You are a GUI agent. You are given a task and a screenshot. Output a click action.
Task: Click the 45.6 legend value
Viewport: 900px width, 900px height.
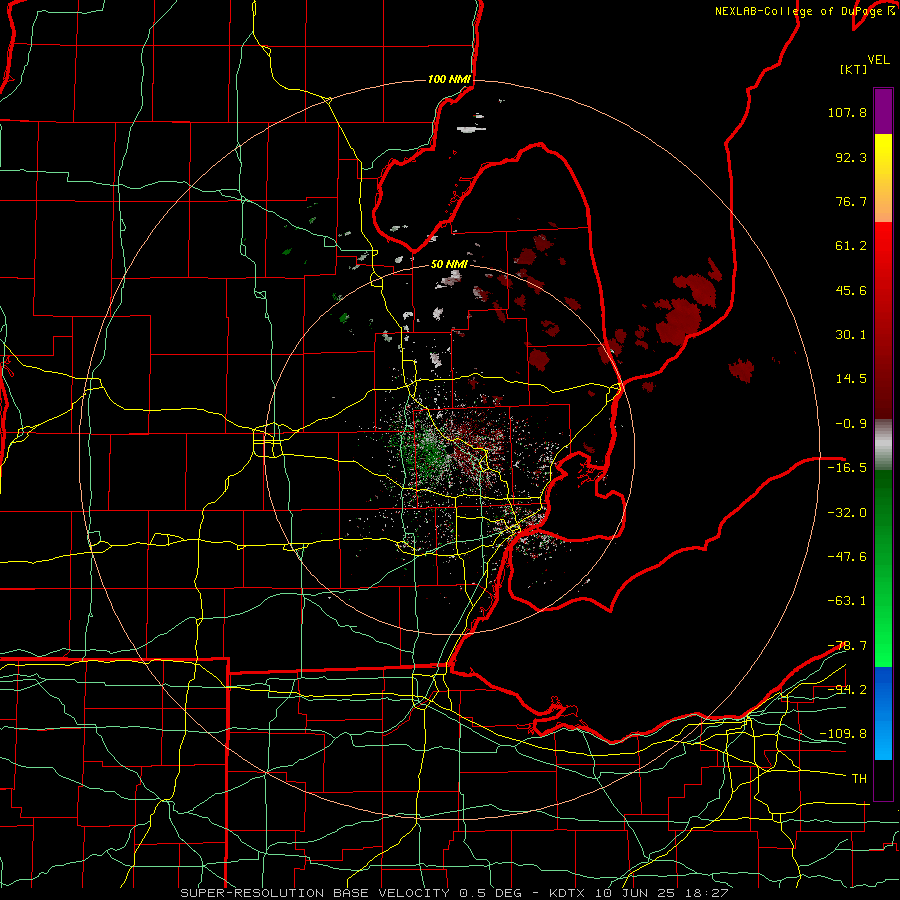pyautogui.click(x=851, y=290)
